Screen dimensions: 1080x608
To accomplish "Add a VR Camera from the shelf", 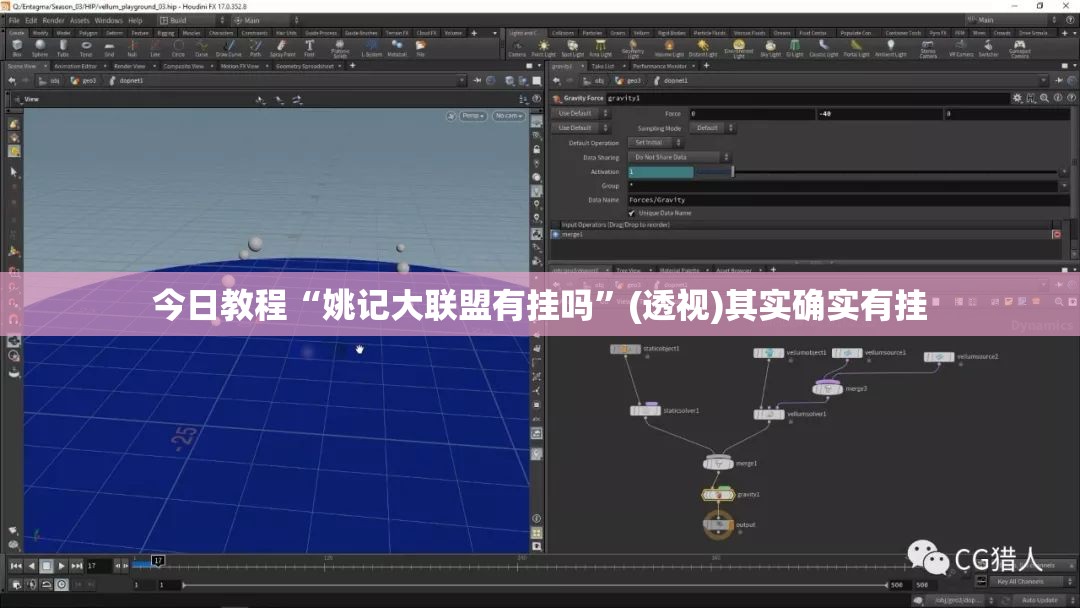I will click(961, 48).
